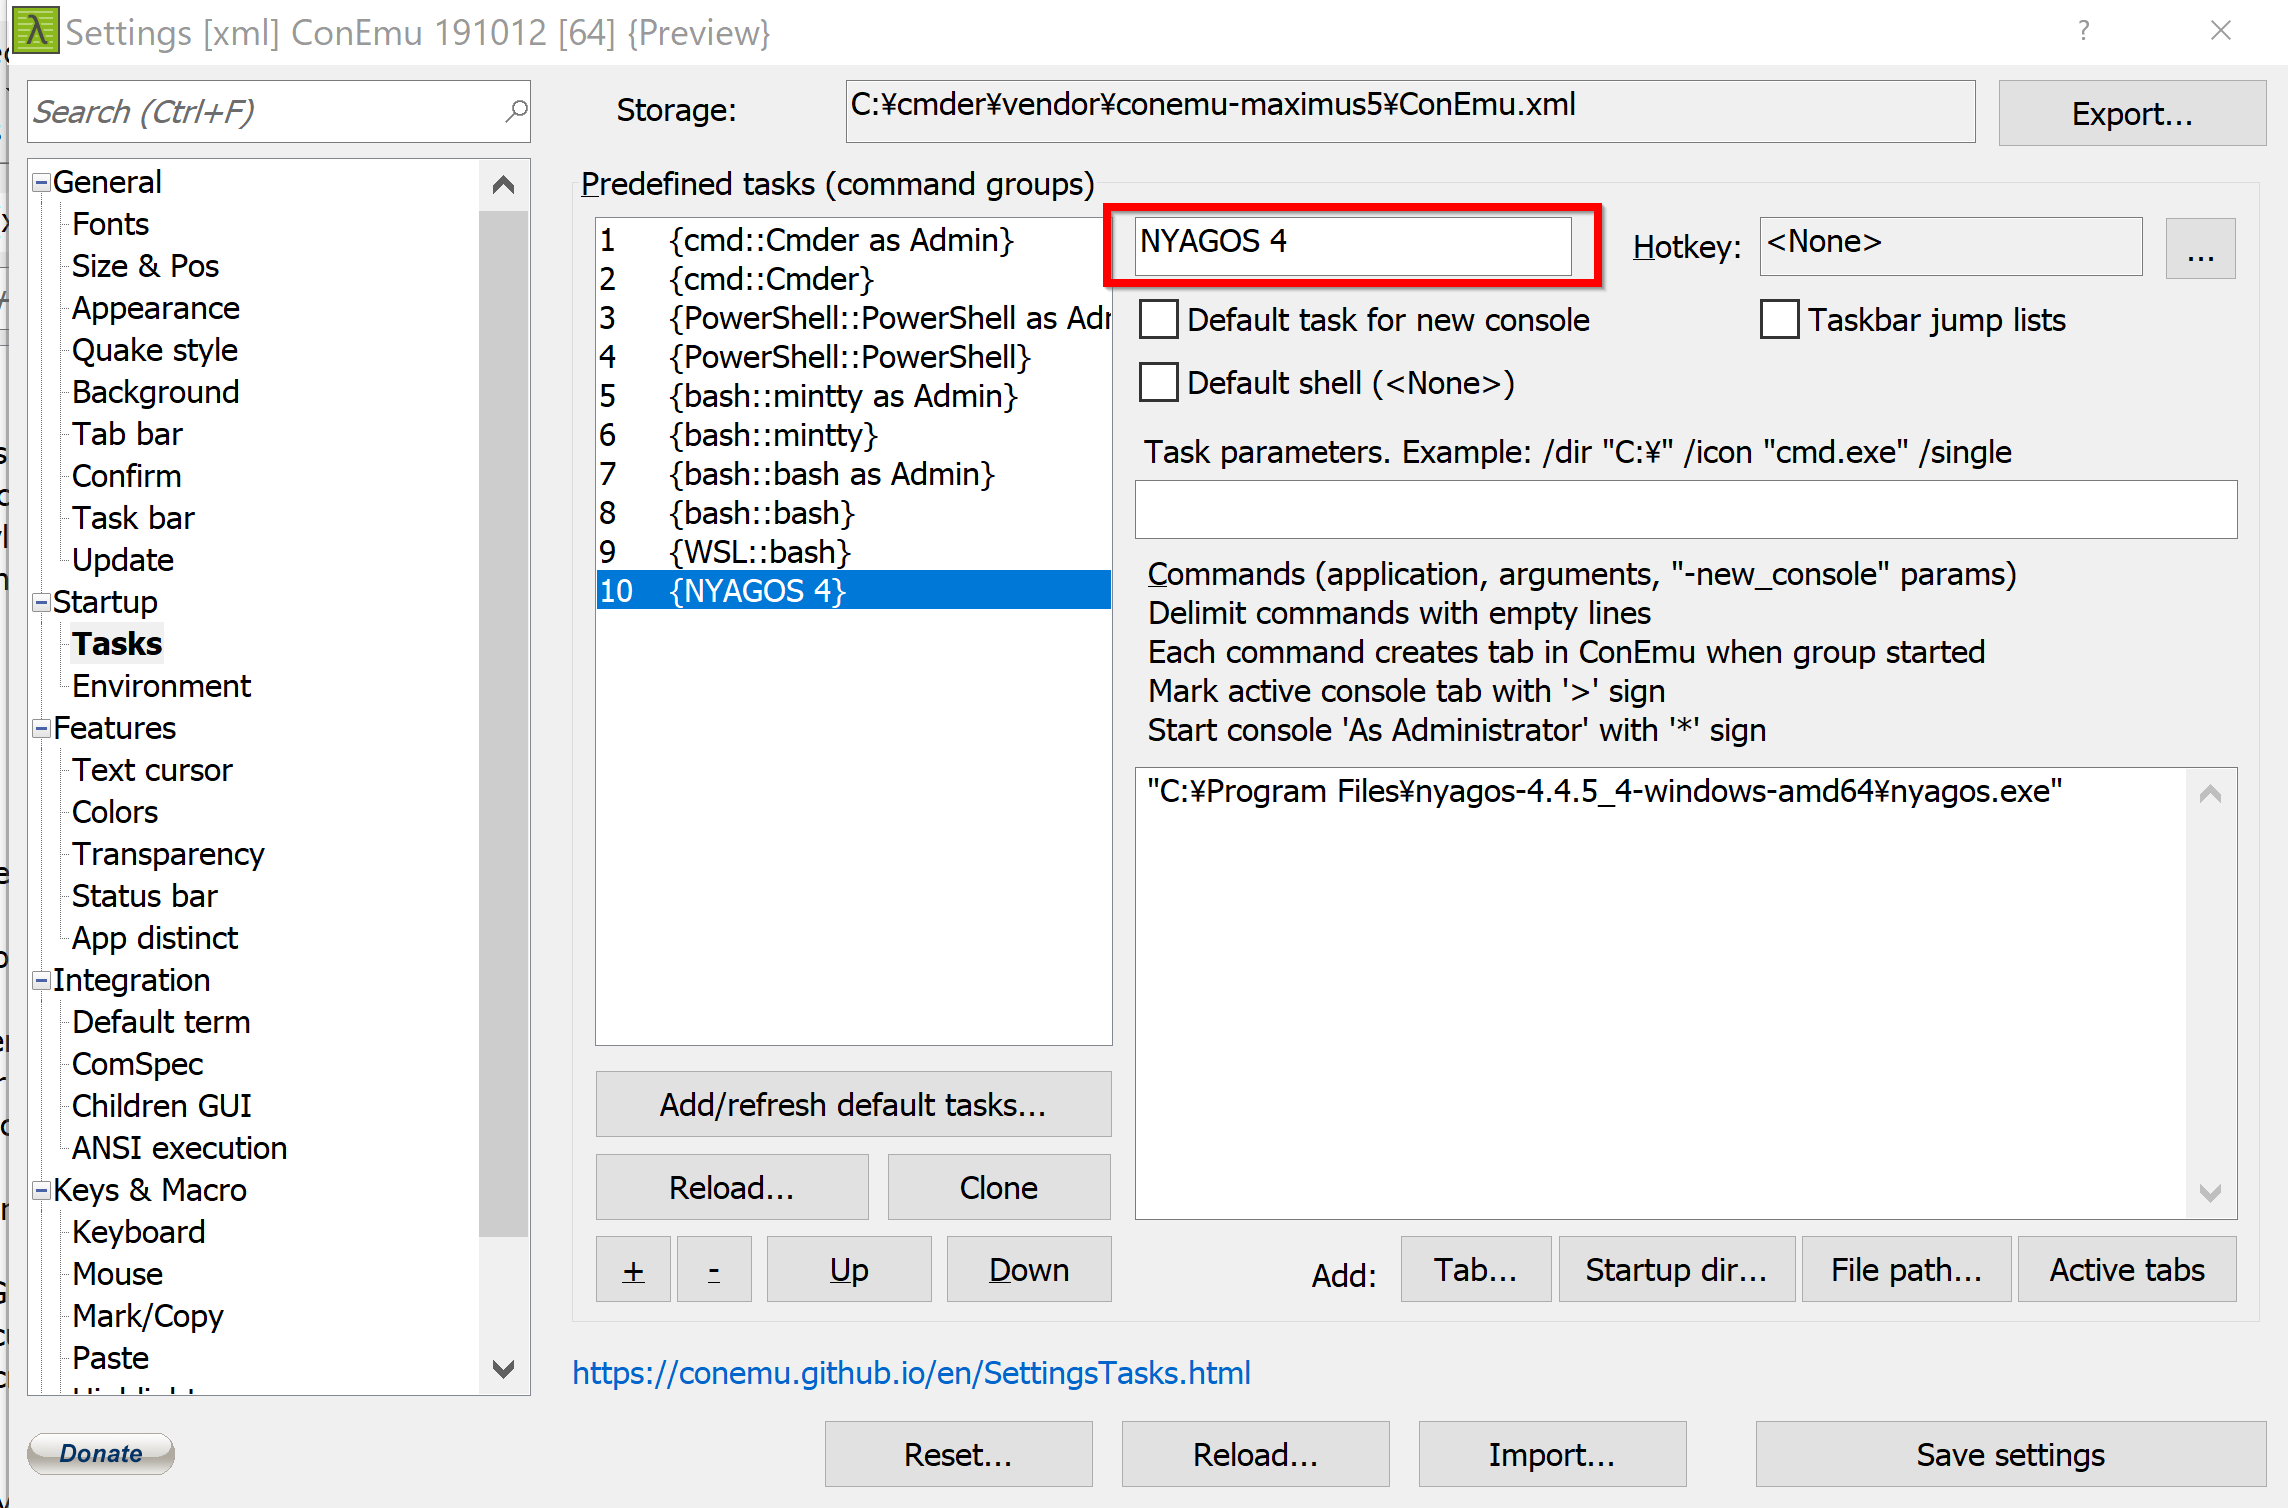This screenshot has height=1508, width=2288.
Task: Click Startup dir... button
Action: 1677,1269
